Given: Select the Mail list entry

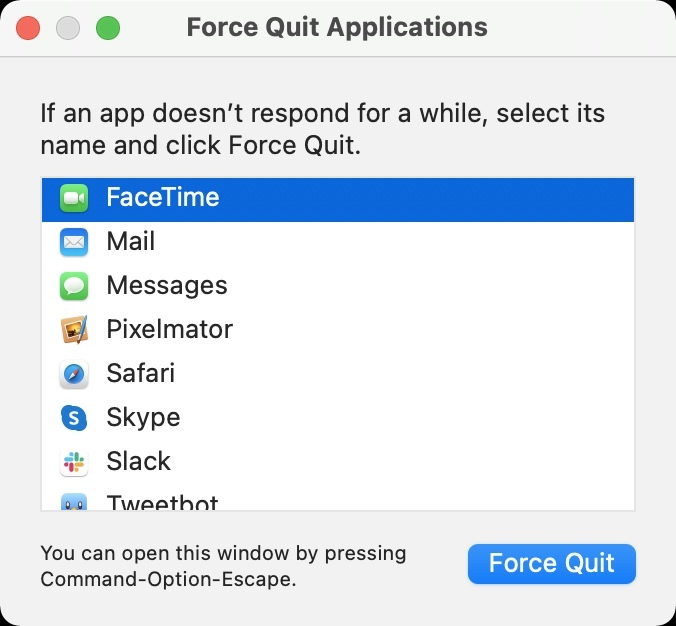Looking at the screenshot, I should (131, 242).
